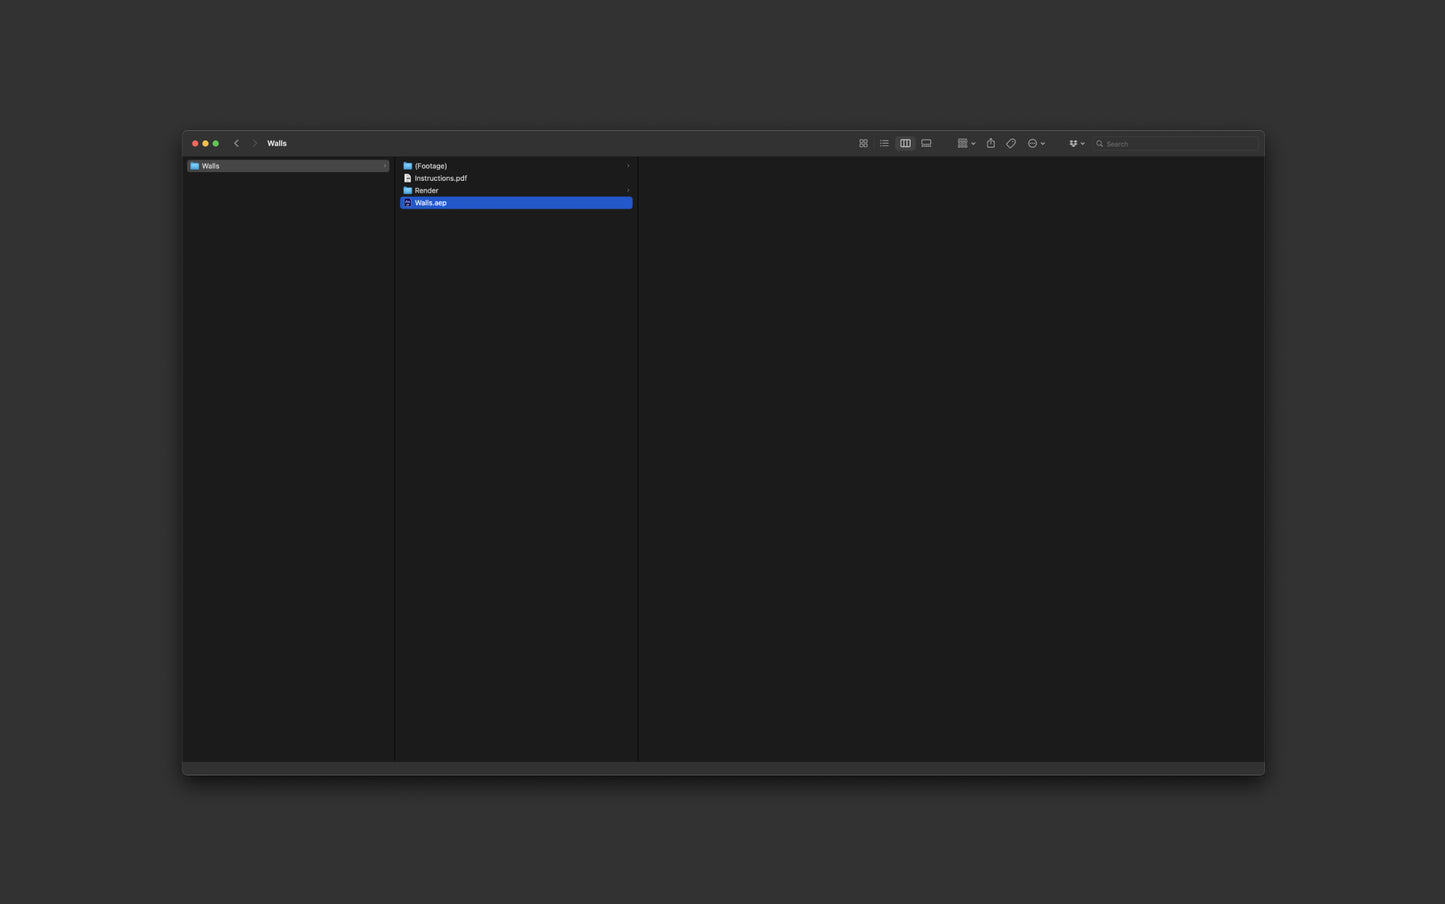The height and width of the screenshot is (904, 1445).
Task: Click the Instructions.pdf document icon
Action: pos(407,178)
